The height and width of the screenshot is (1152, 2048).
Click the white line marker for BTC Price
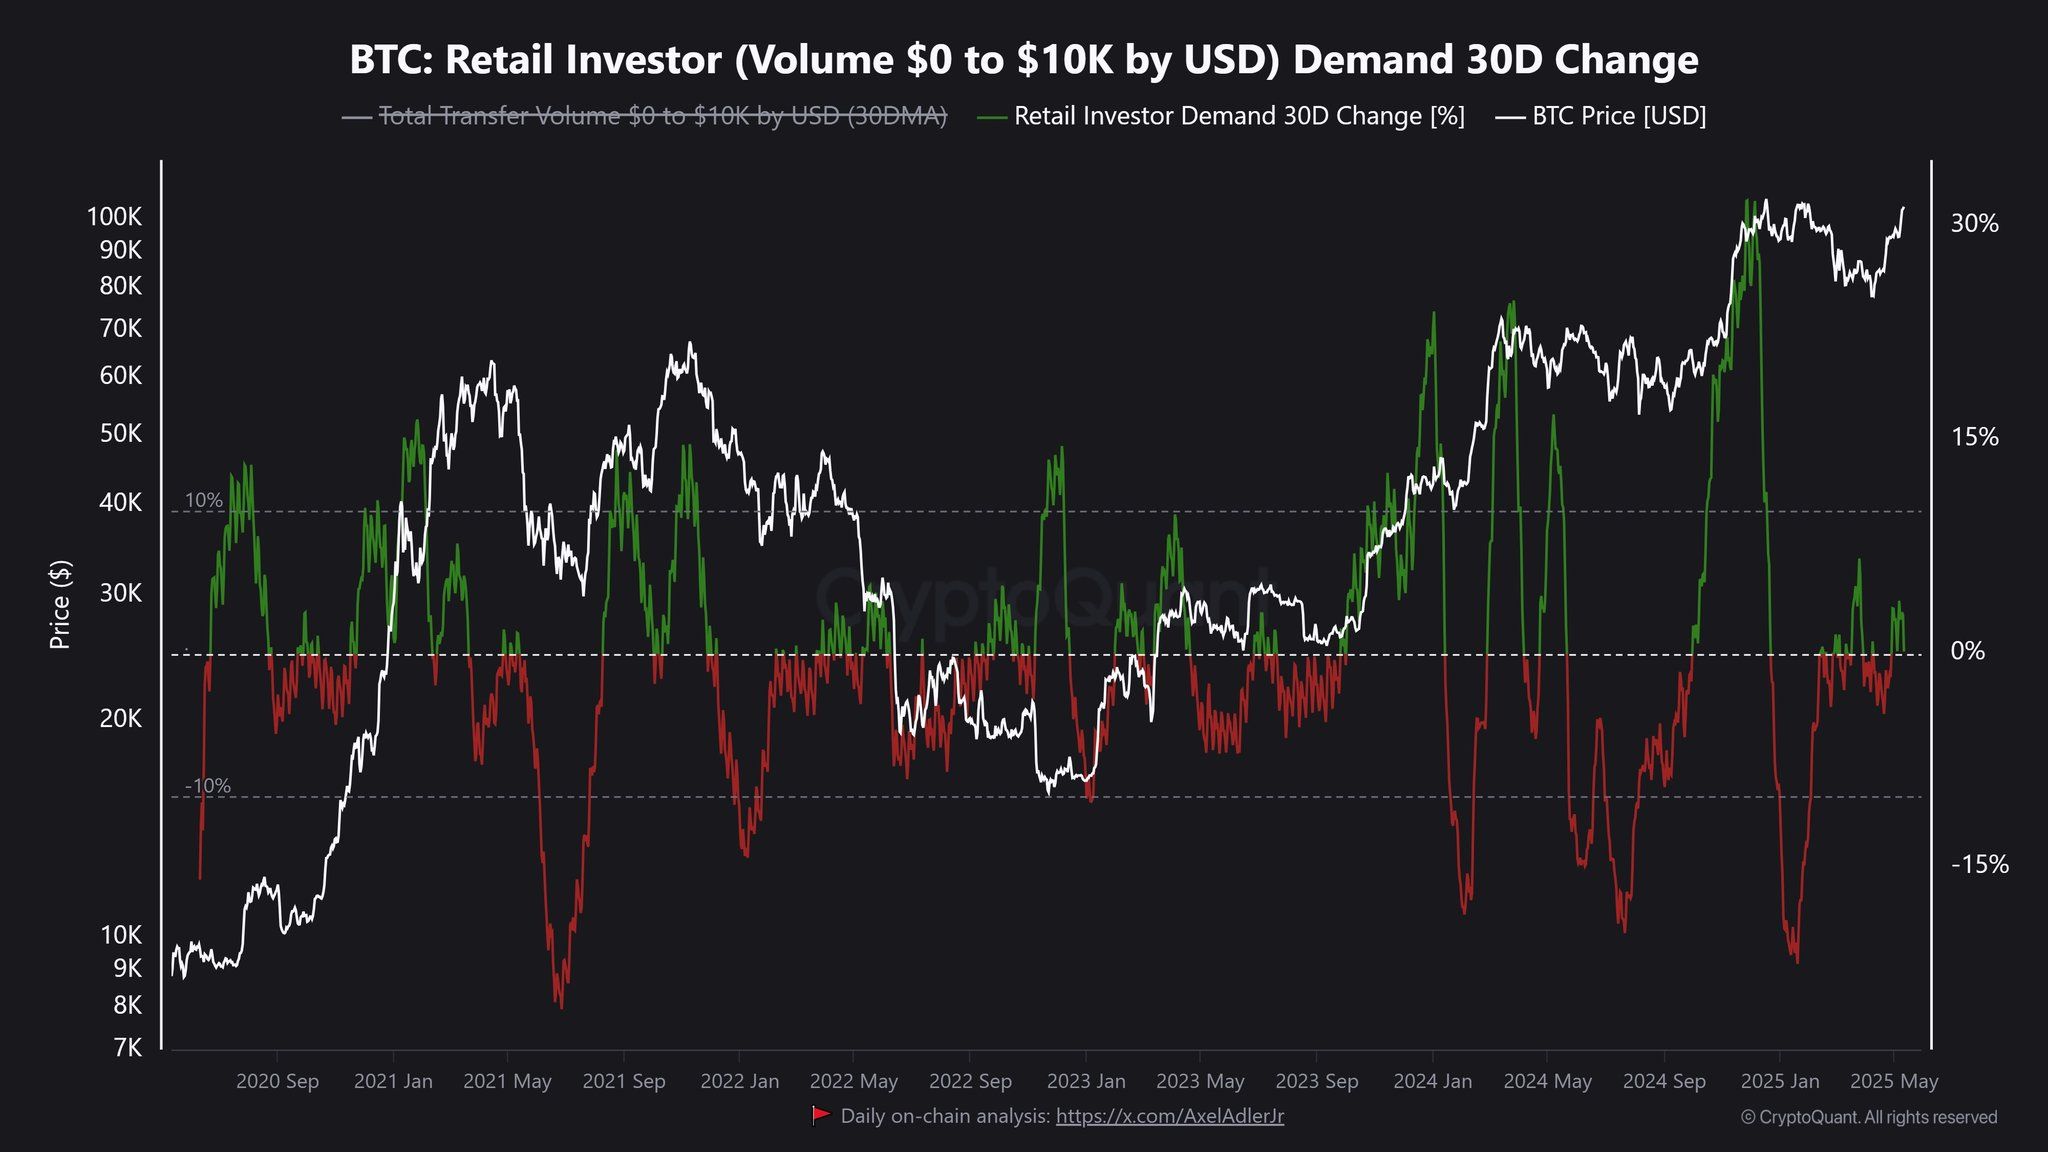click(x=1509, y=115)
